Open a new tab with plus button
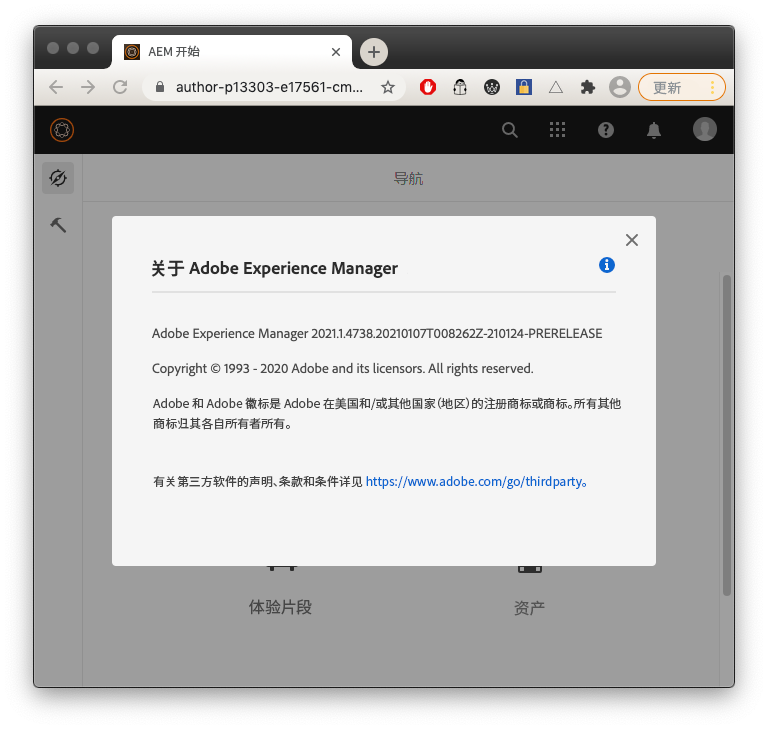 [x=374, y=52]
